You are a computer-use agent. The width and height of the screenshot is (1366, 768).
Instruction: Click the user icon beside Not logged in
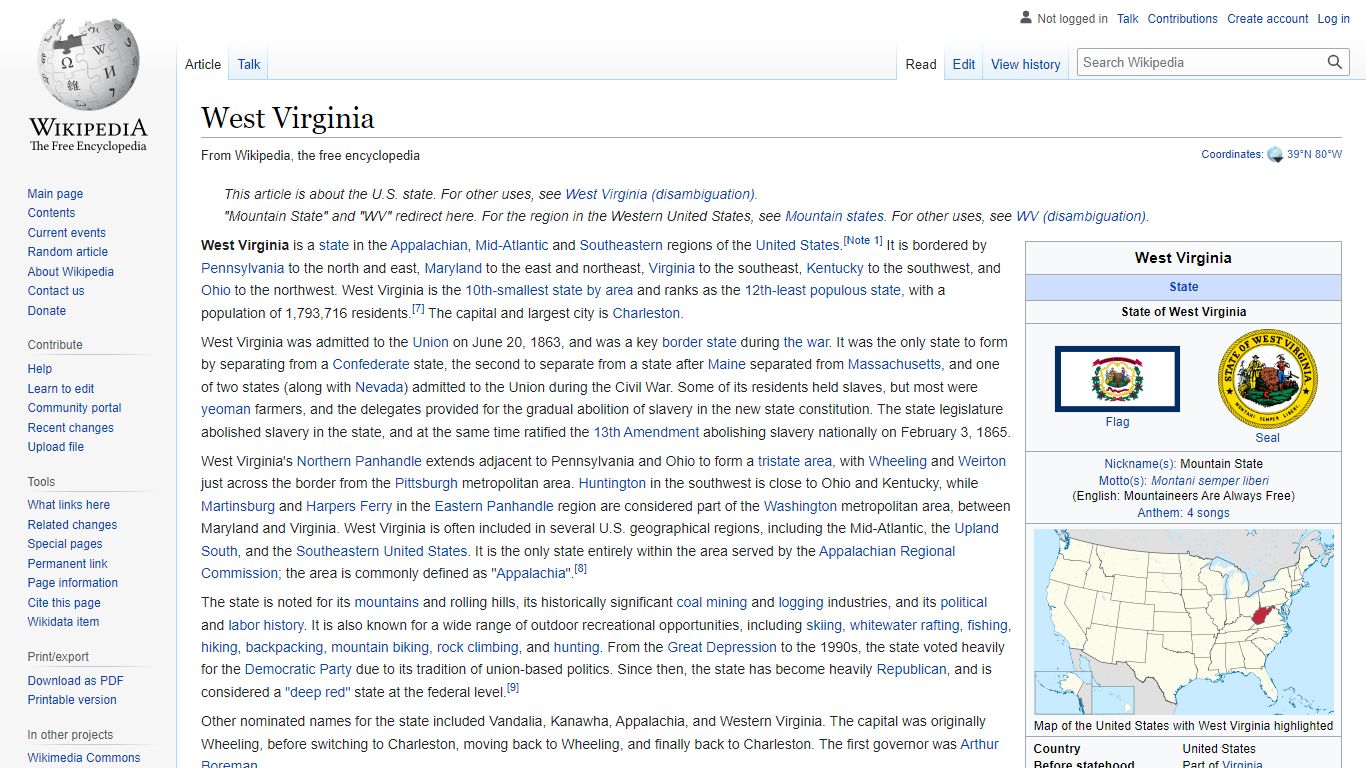[1025, 17]
